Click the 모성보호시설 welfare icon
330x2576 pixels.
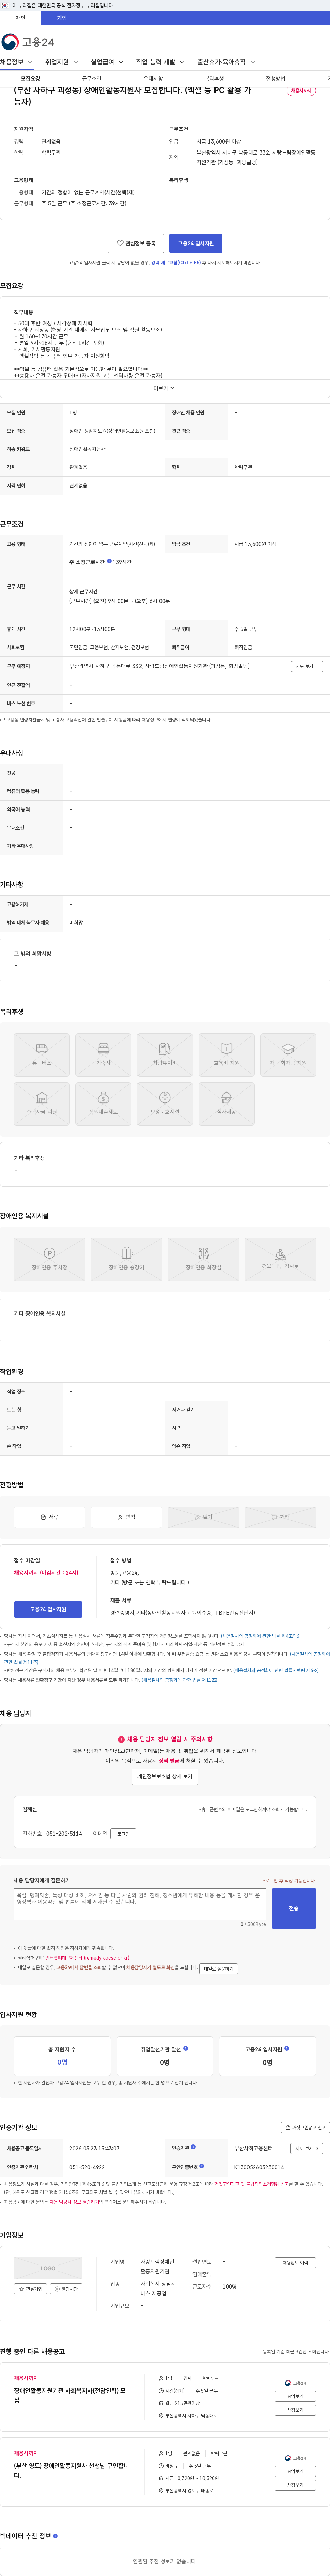tap(165, 1104)
